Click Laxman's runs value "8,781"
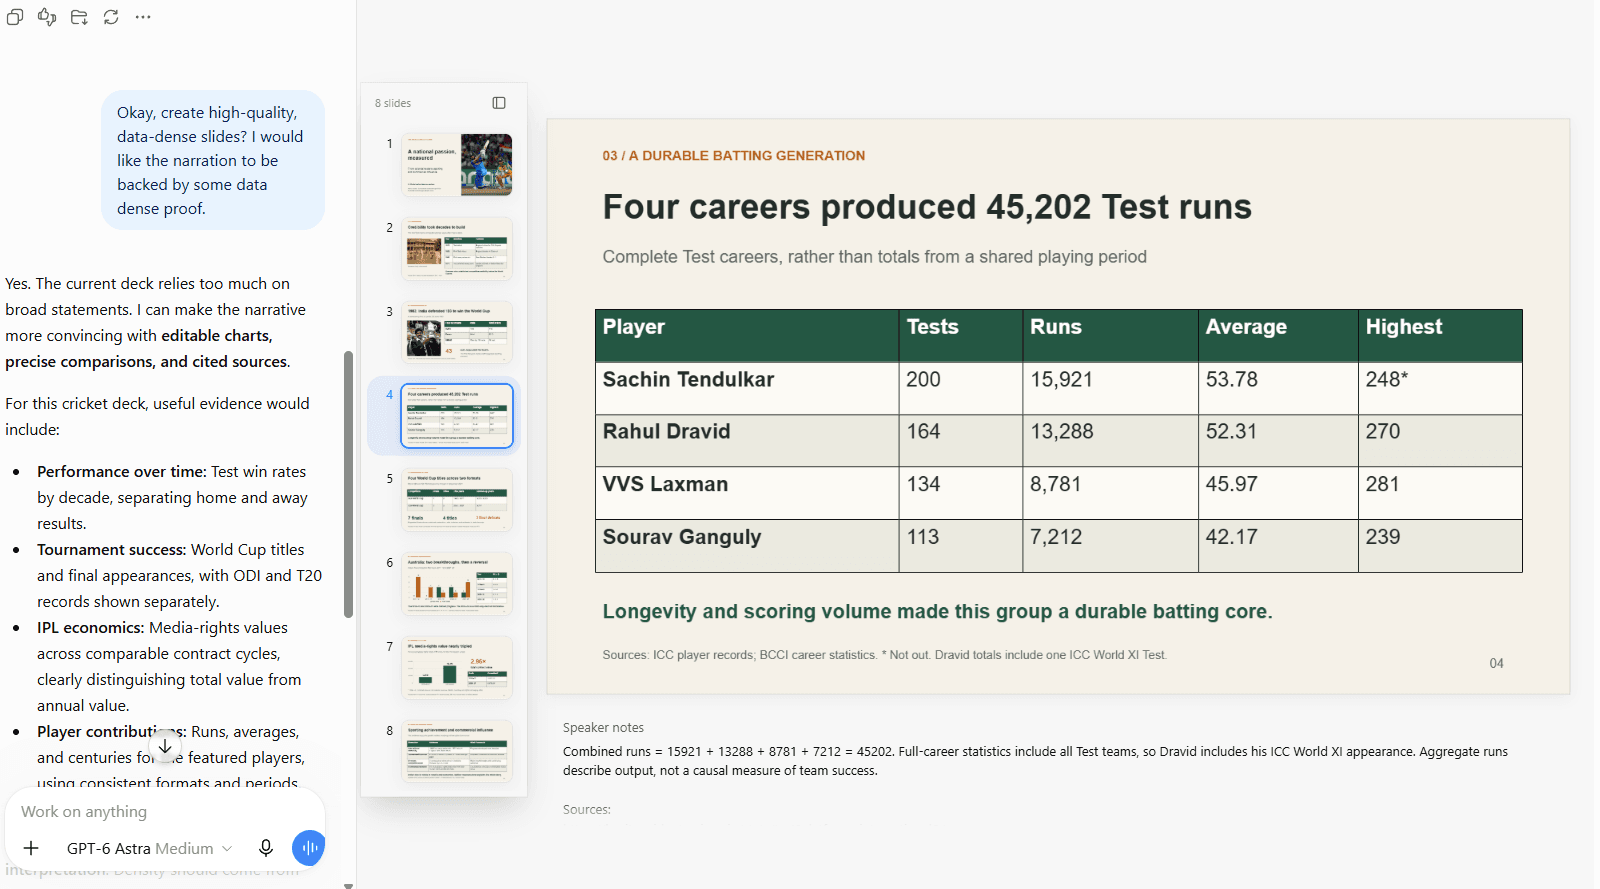Screen dimensions: 1600x889 (x=1055, y=485)
